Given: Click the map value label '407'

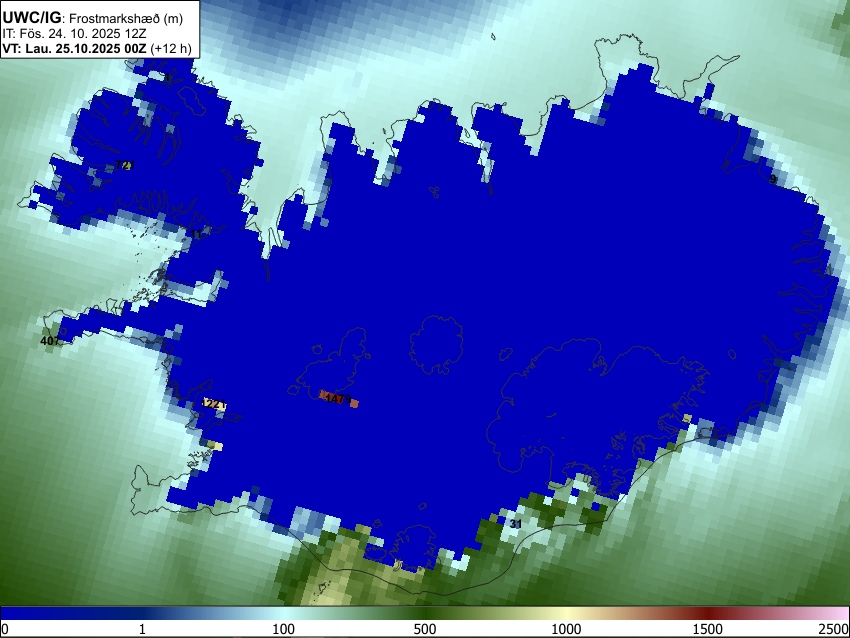Looking at the screenshot, I should pyautogui.click(x=50, y=341).
